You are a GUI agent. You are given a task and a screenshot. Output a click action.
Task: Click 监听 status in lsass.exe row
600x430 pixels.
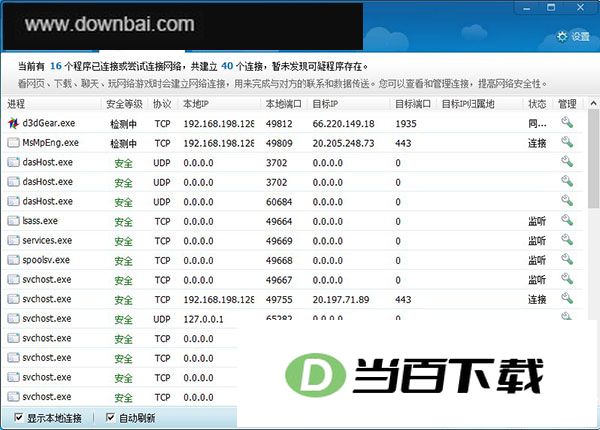pyautogui.click(x=537, y=221)
